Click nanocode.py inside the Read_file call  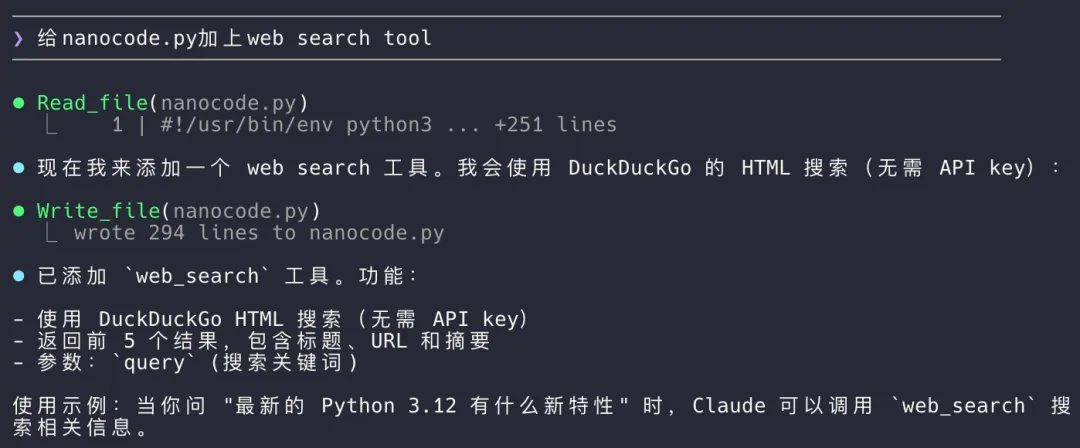[234, 103]
